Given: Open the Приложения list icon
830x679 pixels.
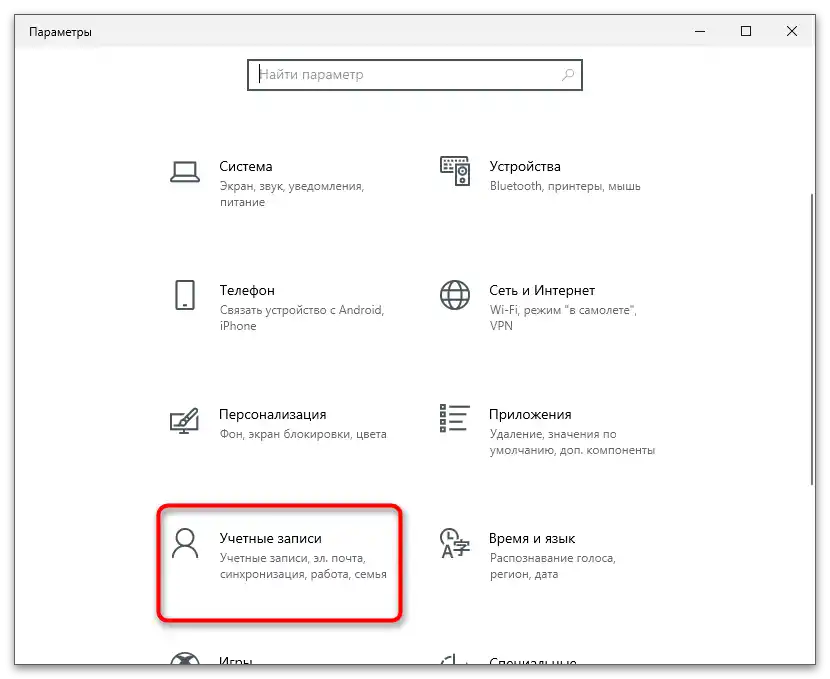Looking at the screenshot, I should click(455, 418).
